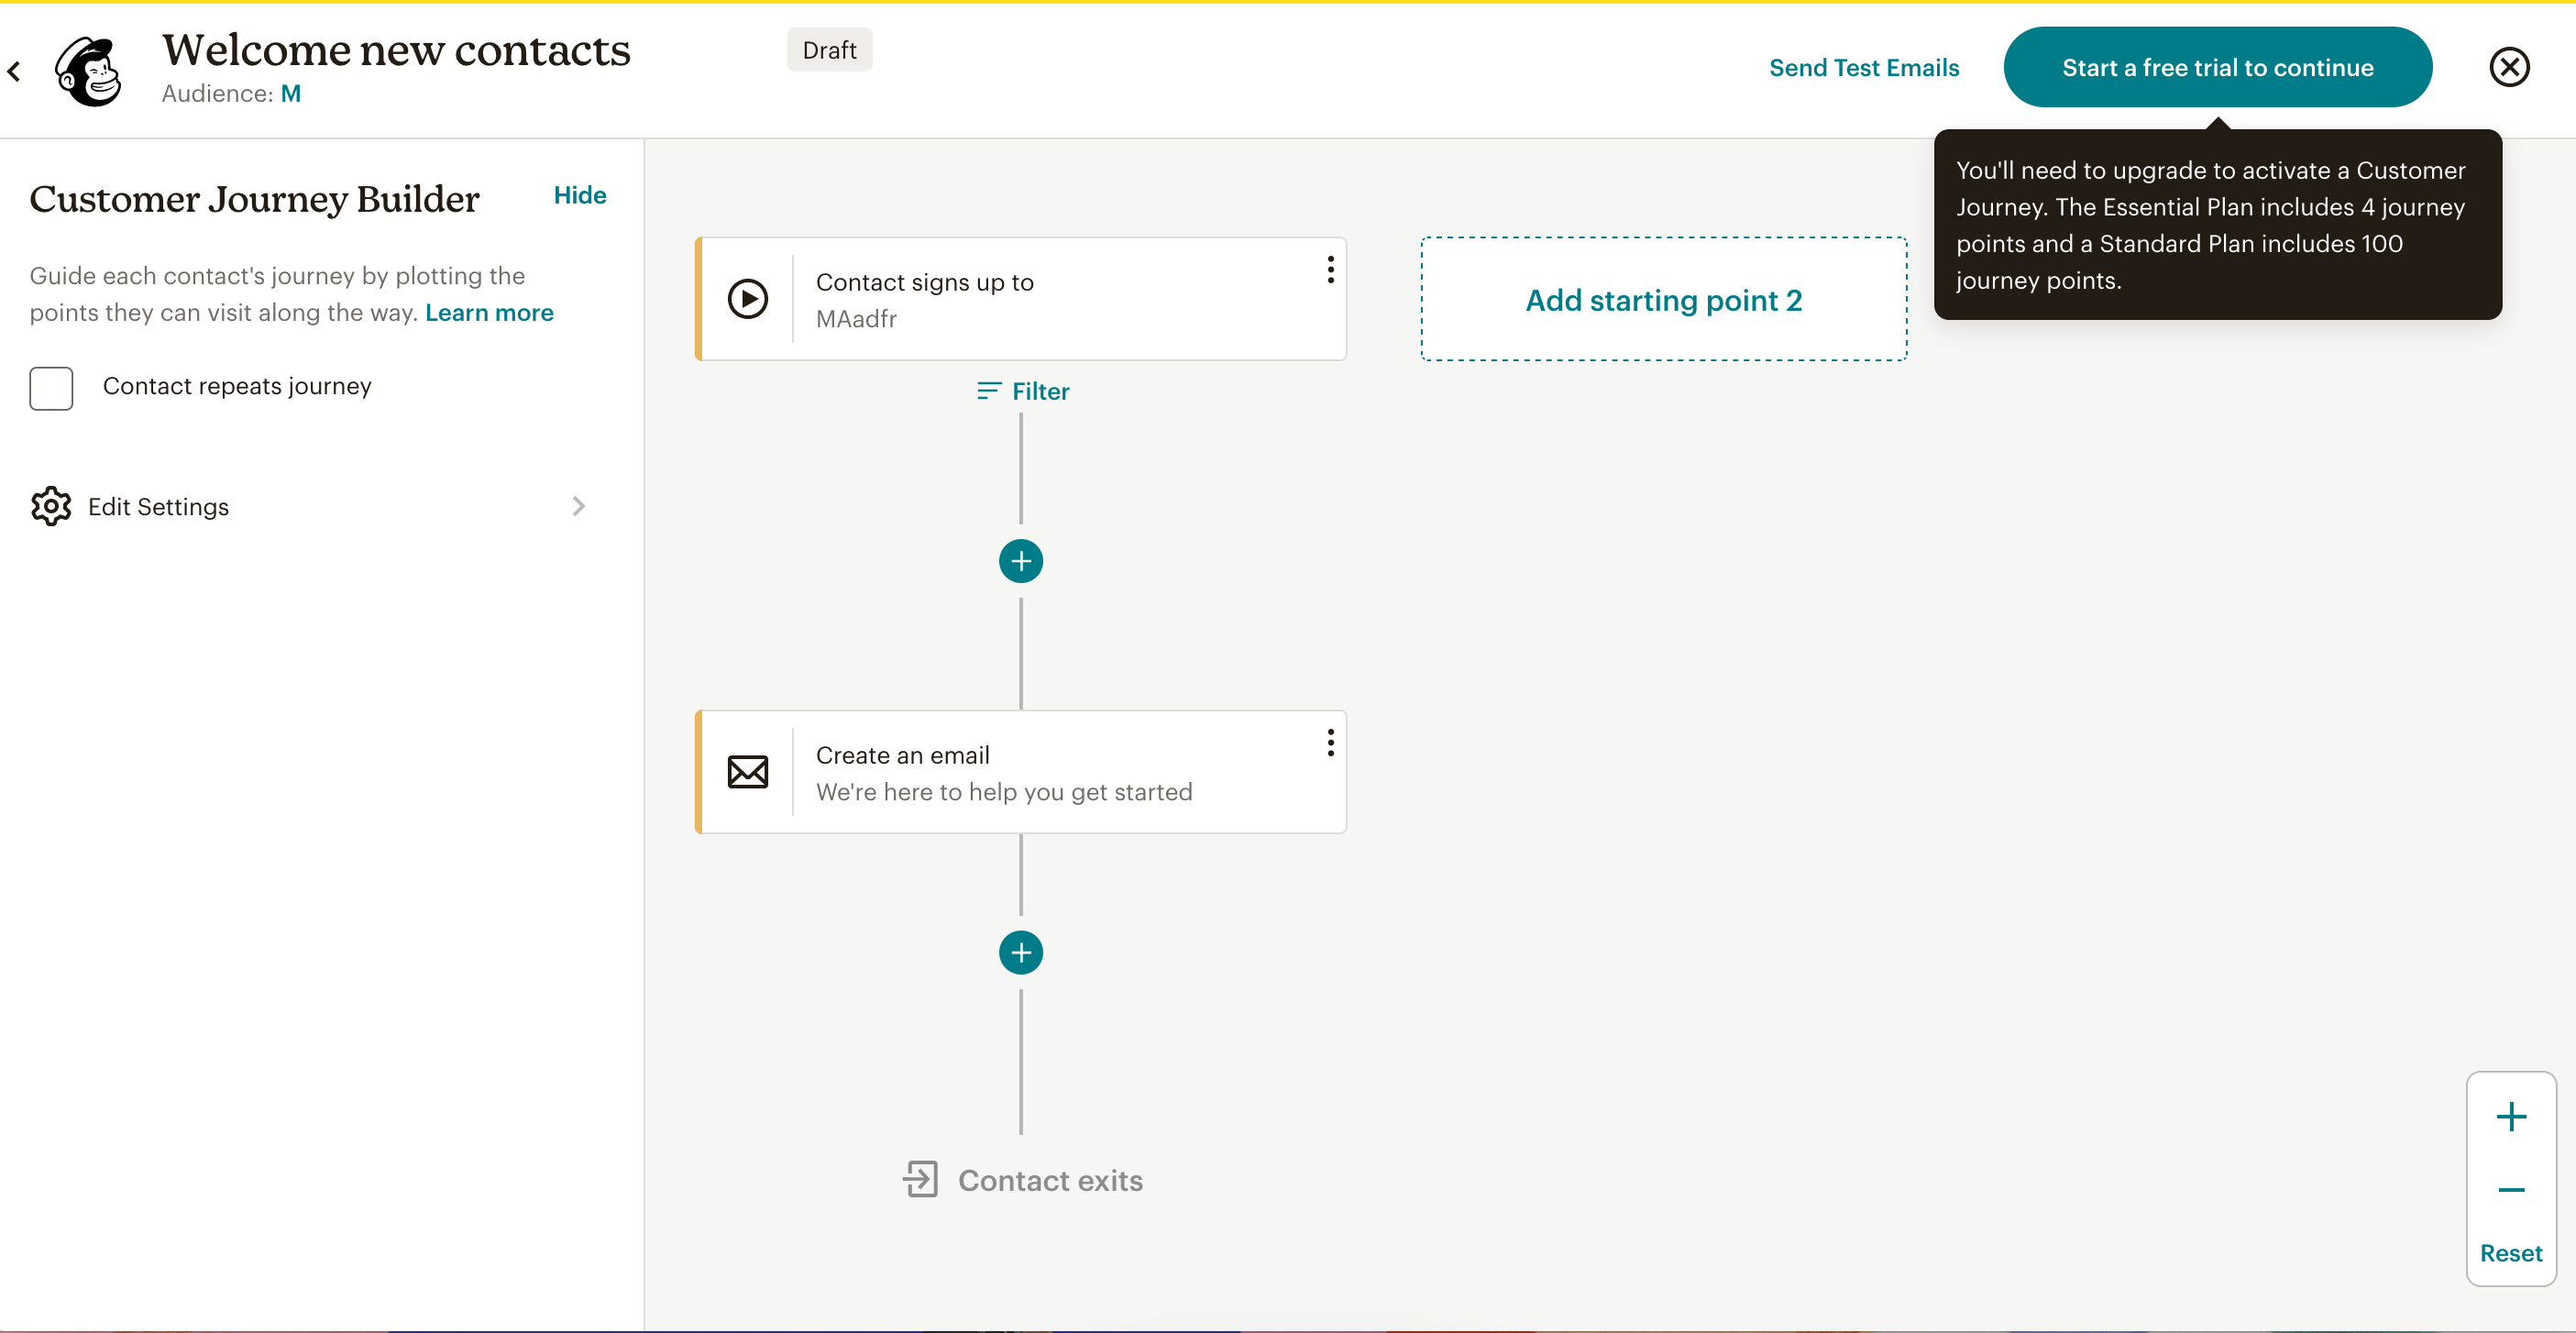Viewport: 2576px width, 1333px height.
Task: Toggle the Contact repeats journey checkbox
Action: click(50, 386)
